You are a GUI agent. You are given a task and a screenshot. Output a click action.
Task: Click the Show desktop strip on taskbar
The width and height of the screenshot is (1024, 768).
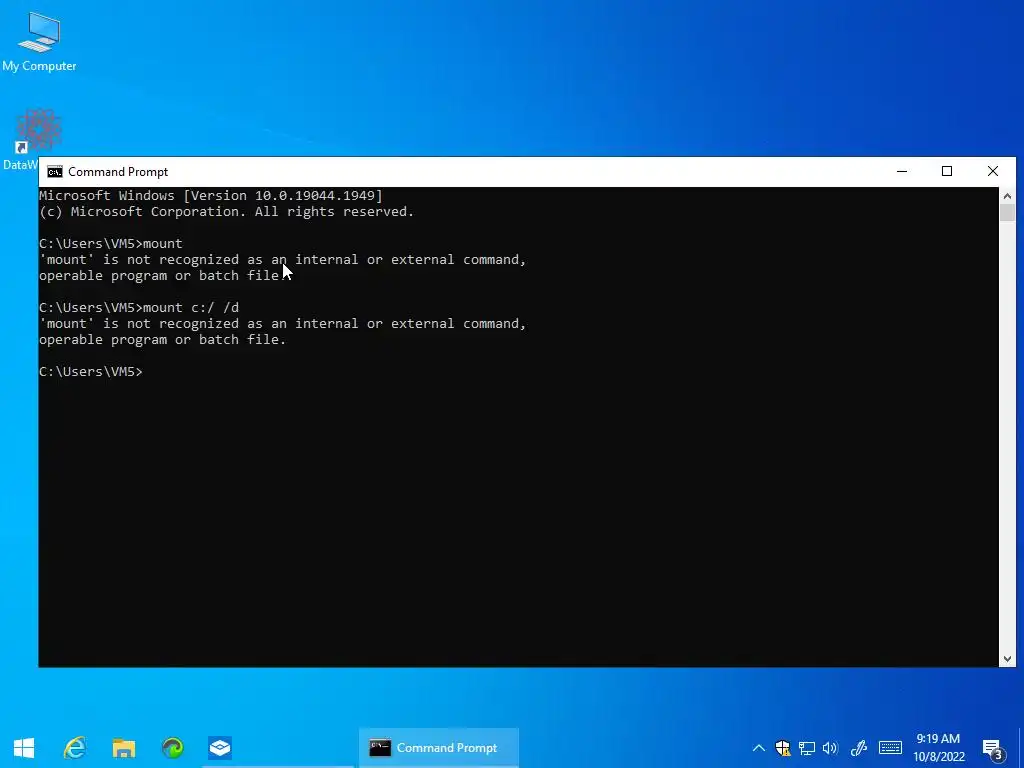tap(1020, 748)
